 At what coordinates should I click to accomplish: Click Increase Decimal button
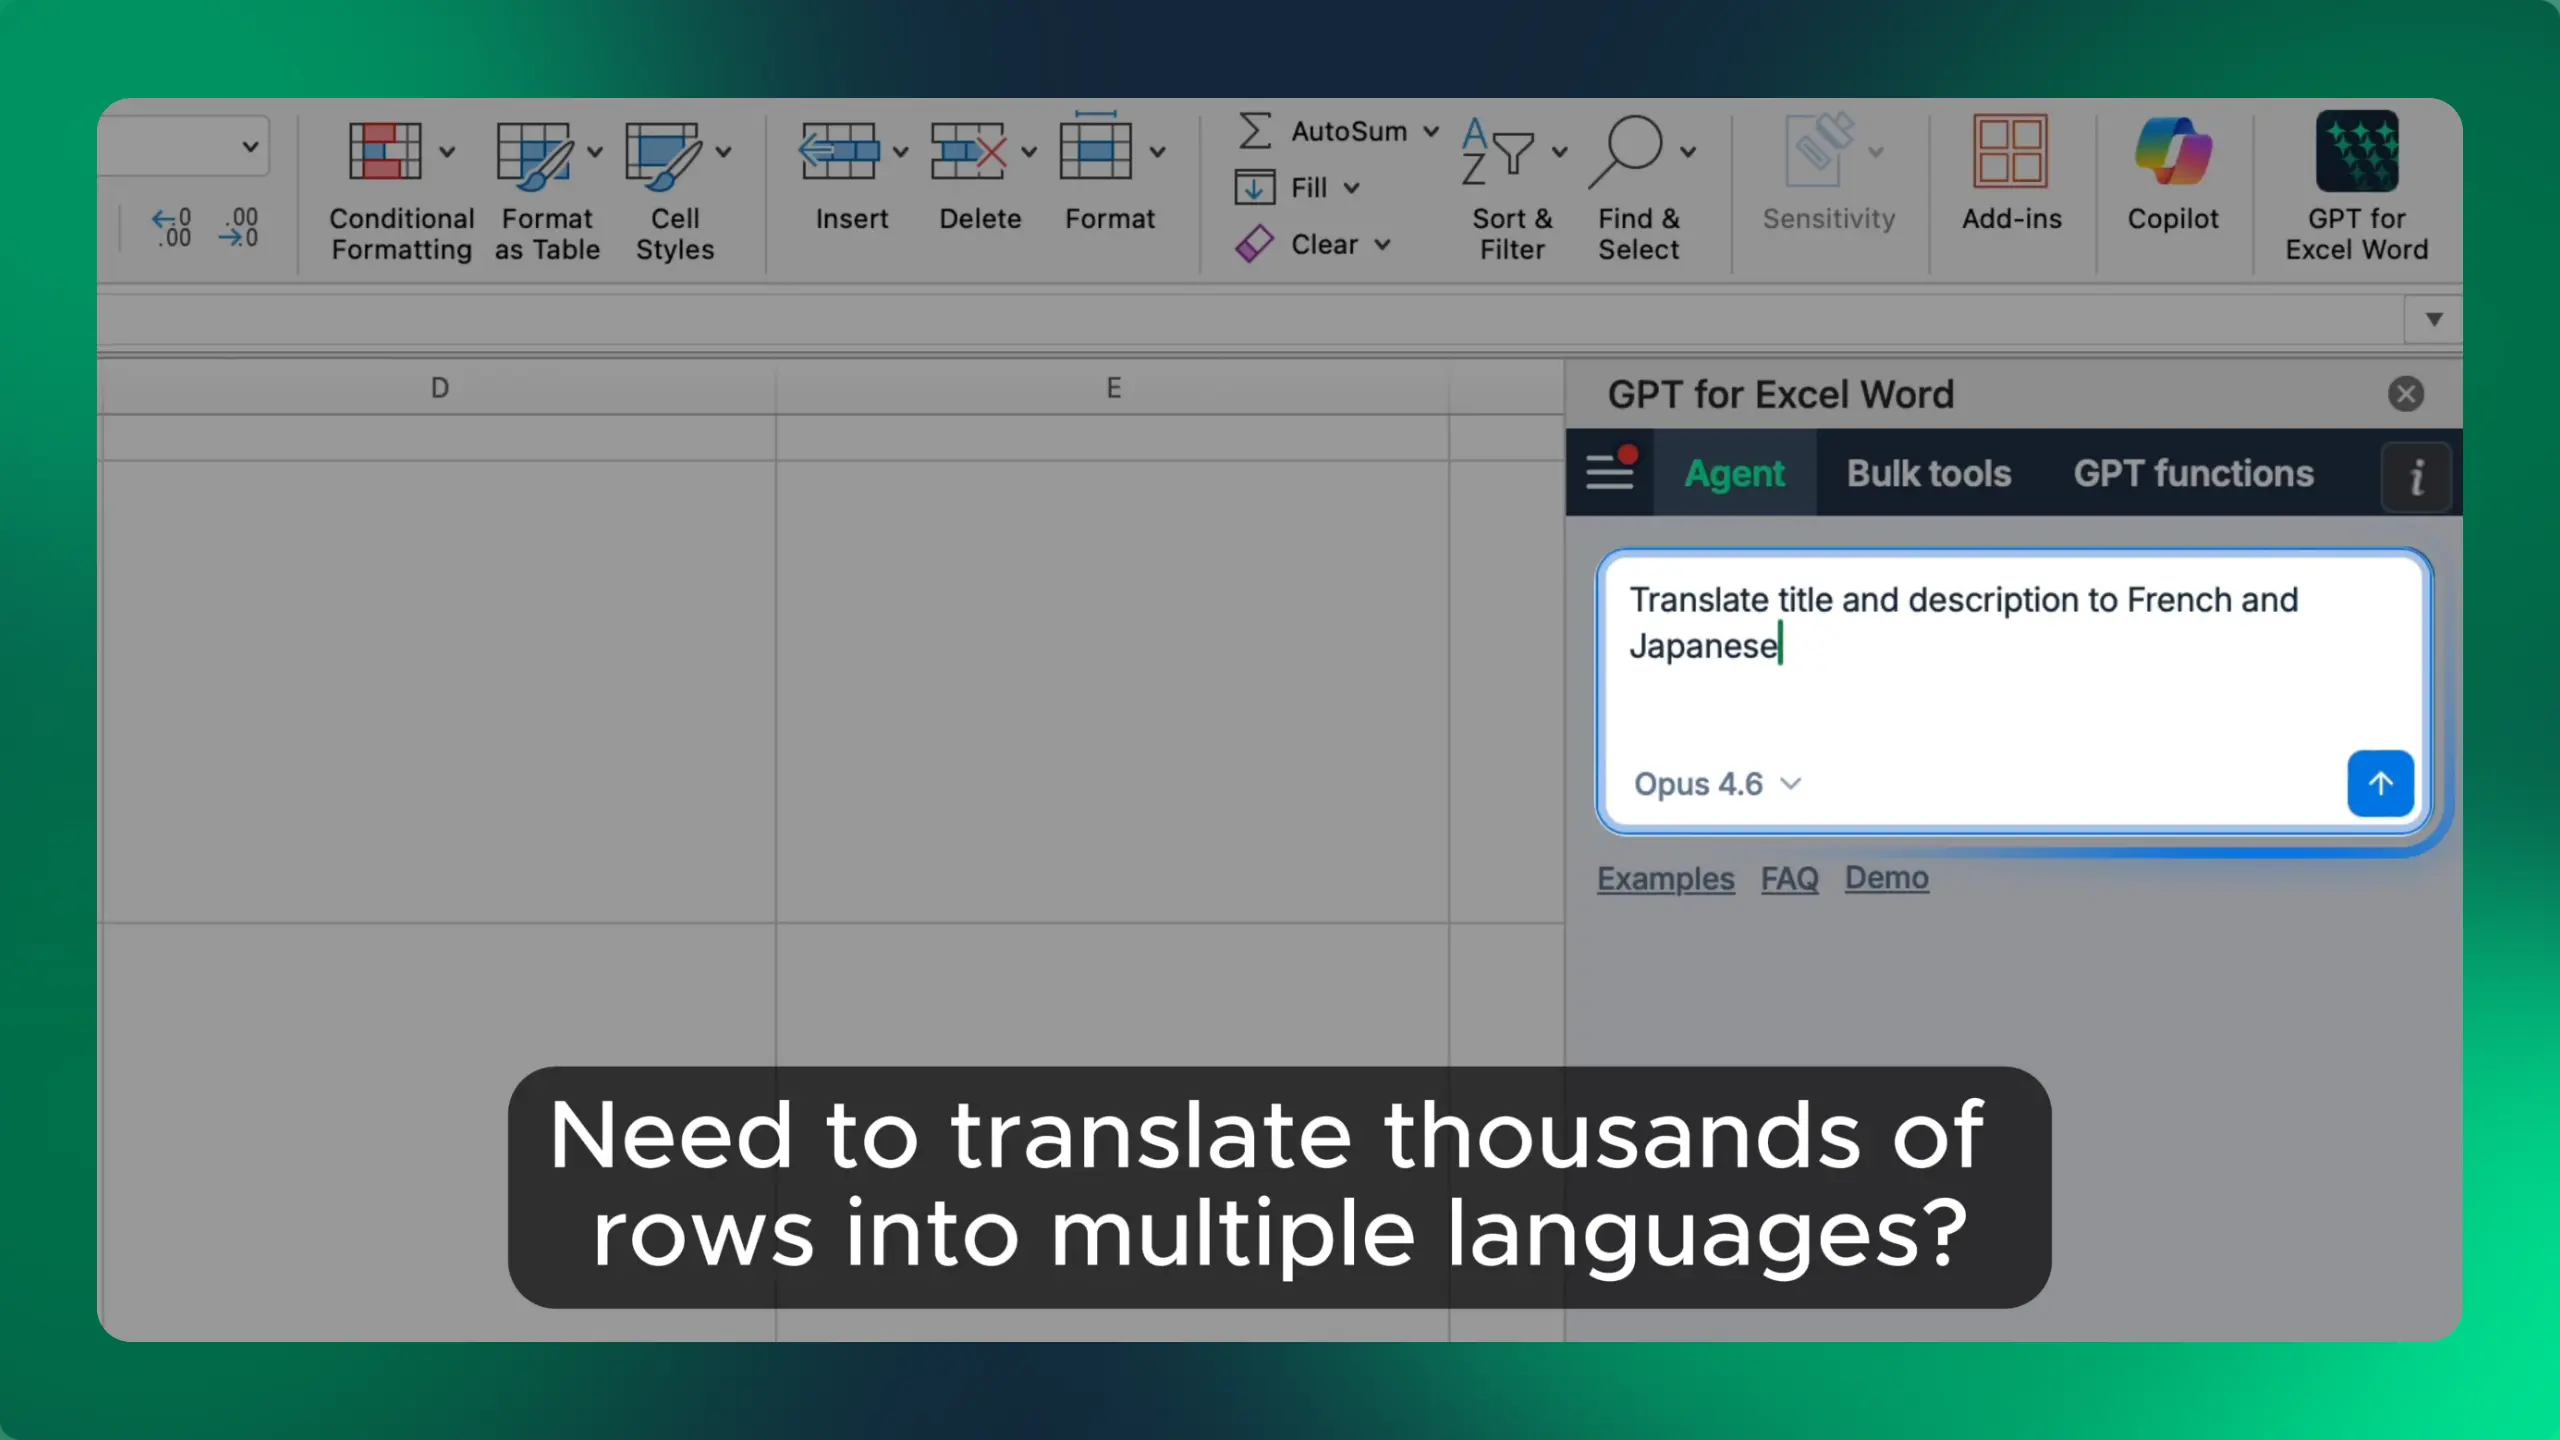pos(171,227)
